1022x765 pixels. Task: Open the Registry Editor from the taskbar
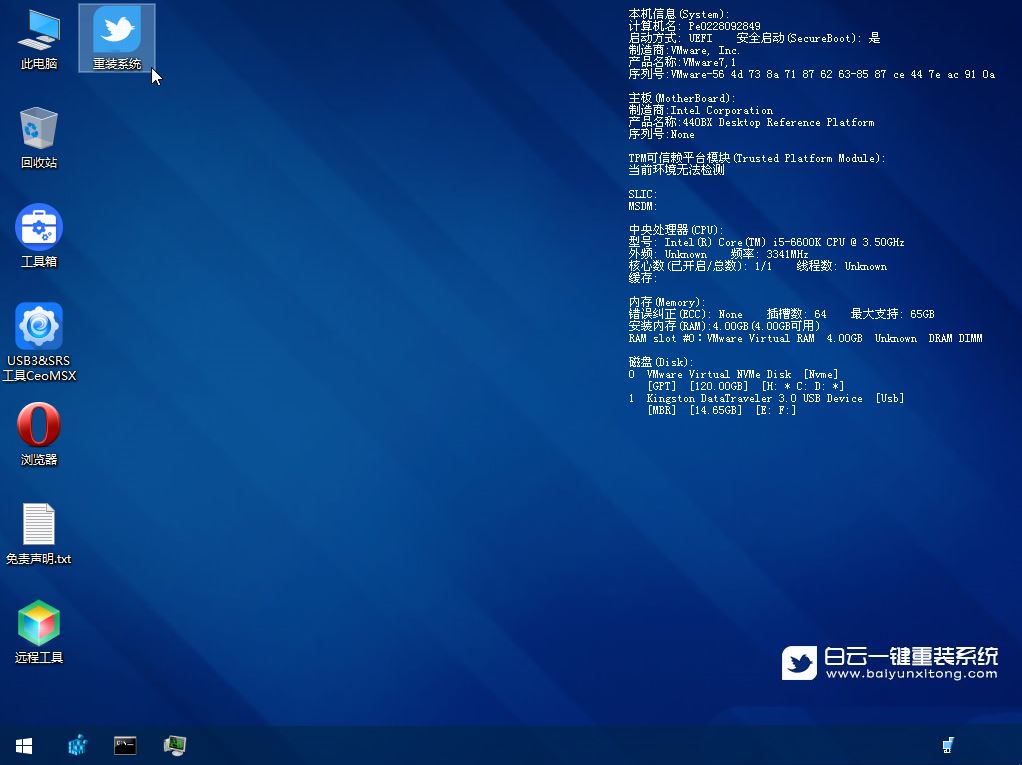point(77,745)
